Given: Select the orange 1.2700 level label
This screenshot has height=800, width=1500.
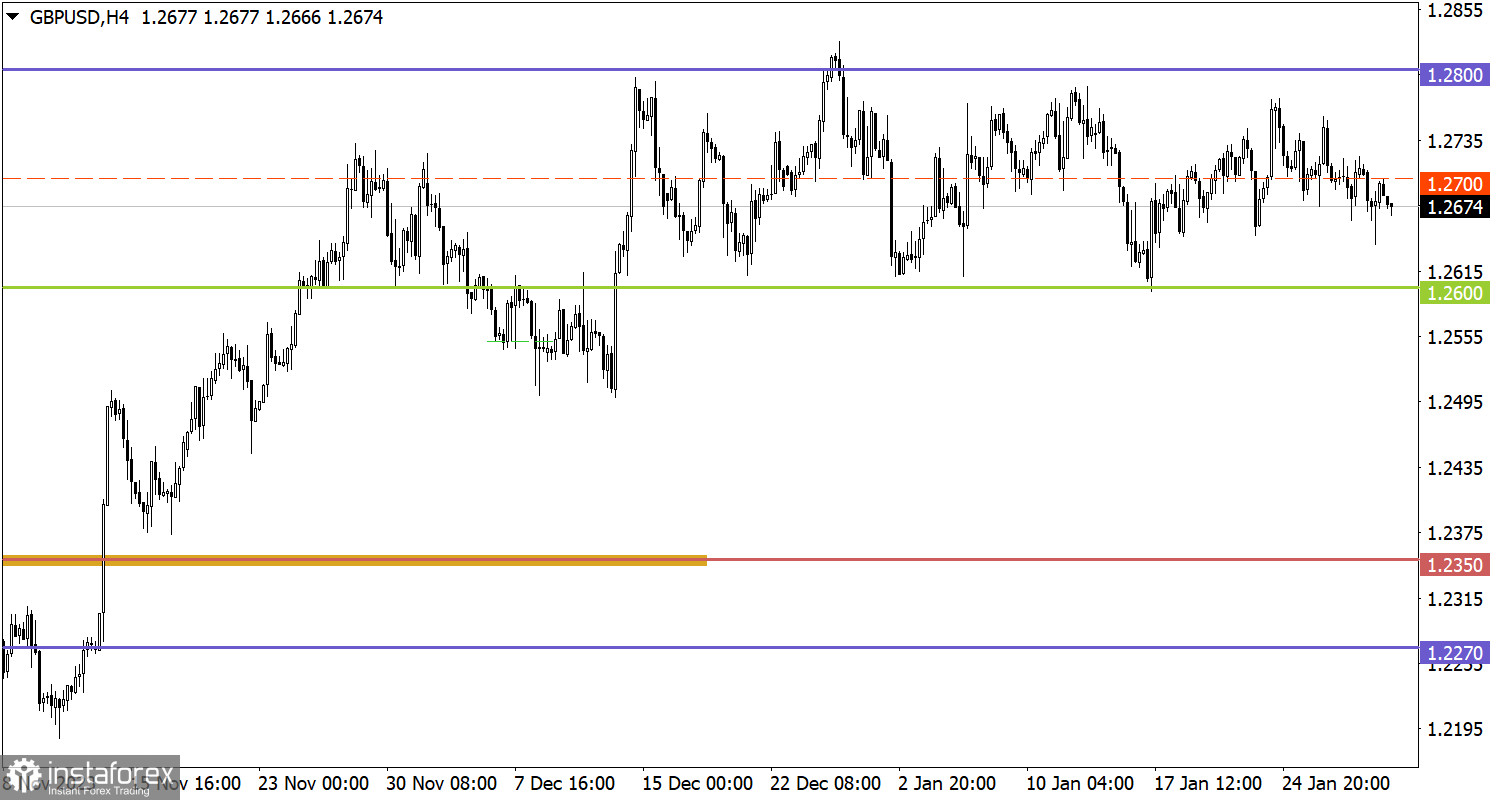Looking at the screenshot, I should (1455, 184).
